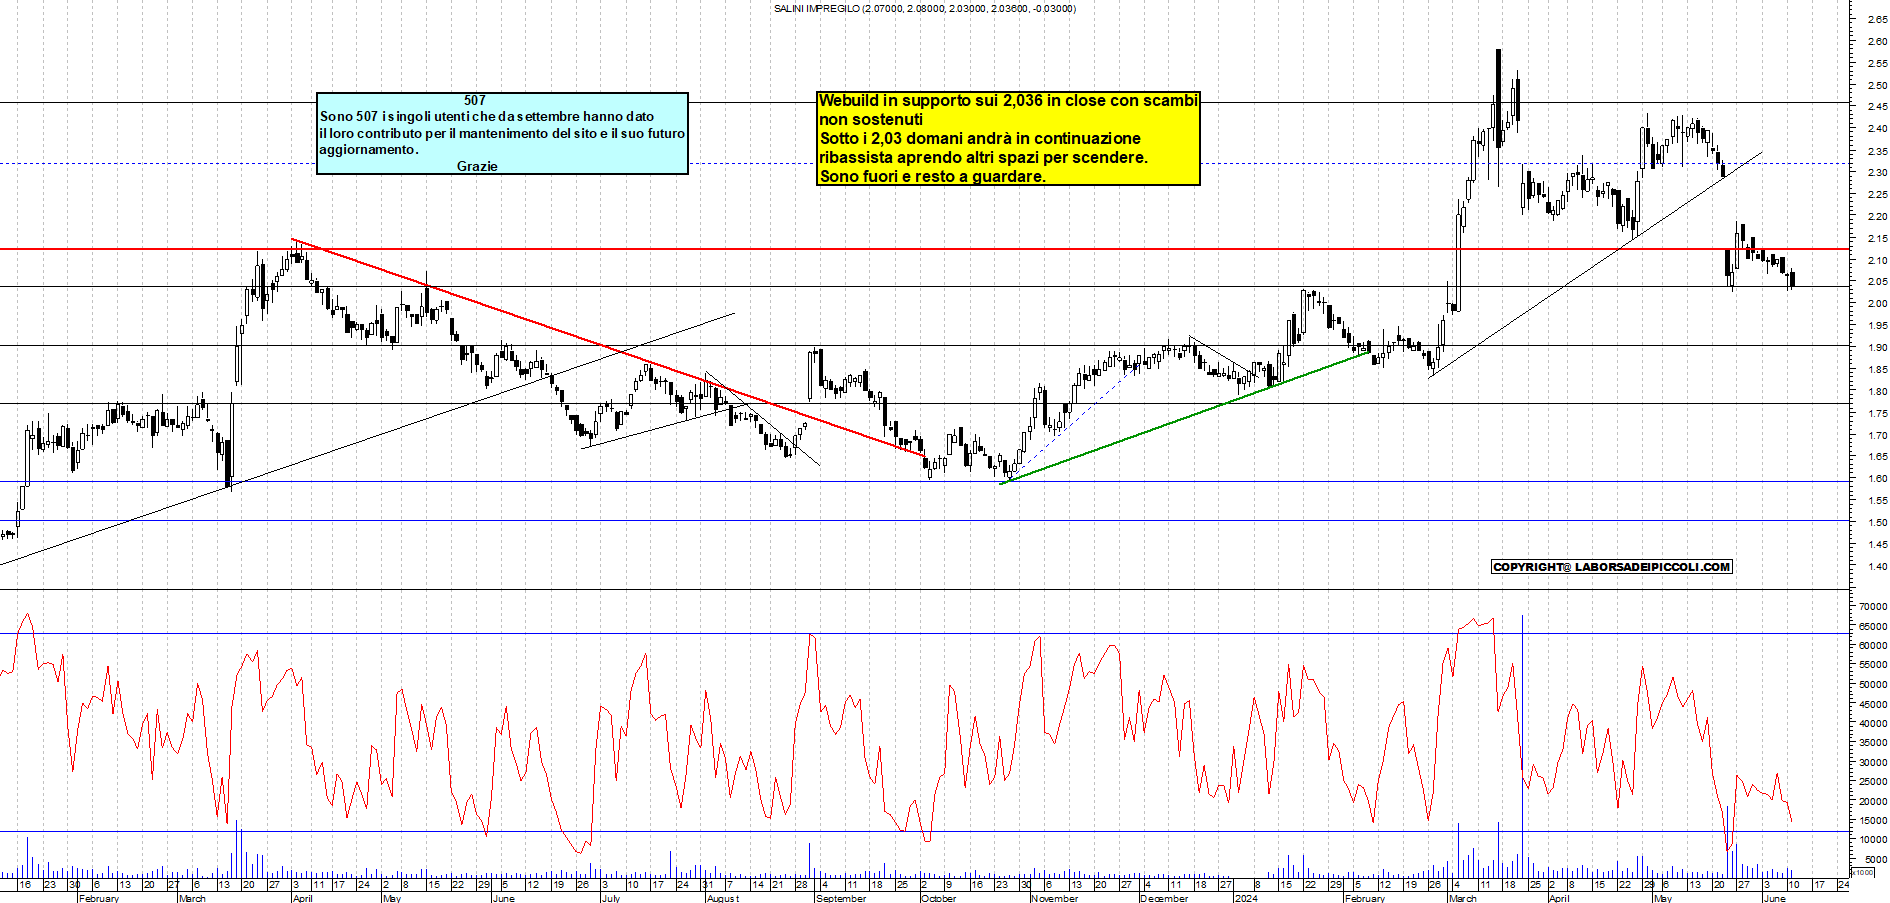The height and width of the screenshot is (903, 1890).
Task: Click the 30000 volume axis label
Action: pyautogui.click(x=1873, y=763)
